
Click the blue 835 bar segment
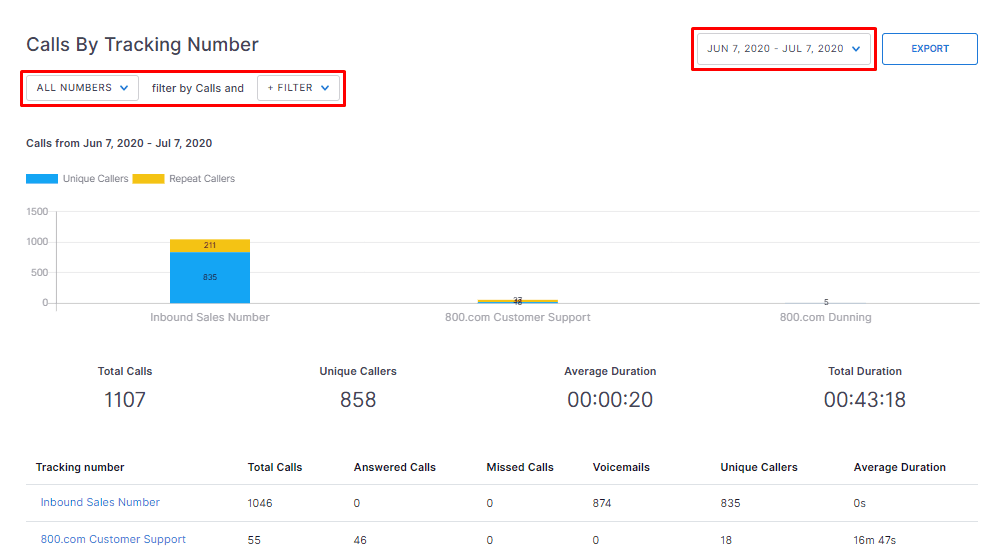coord(210,277)
